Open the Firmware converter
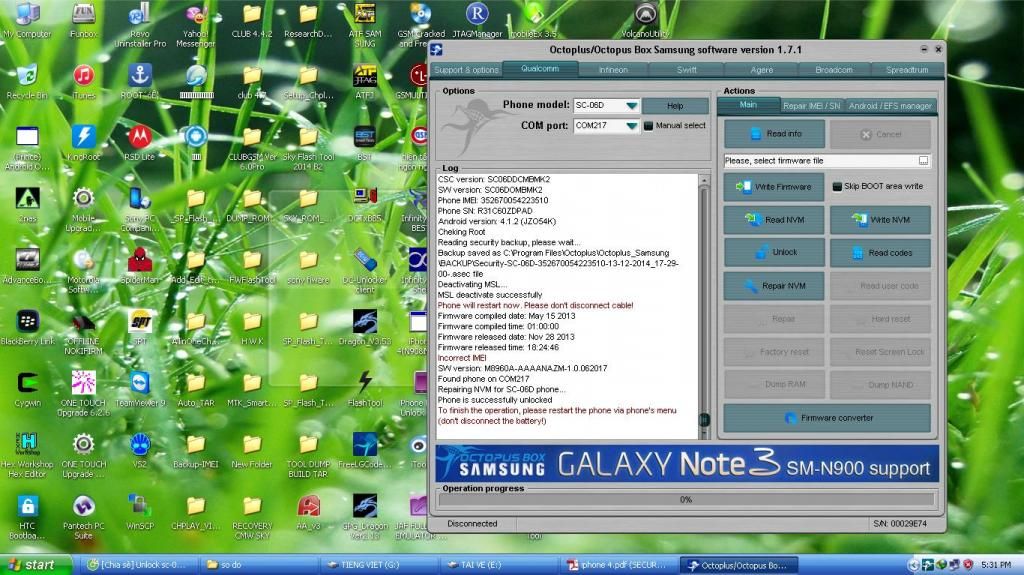This screenshot has width=1024, height=575. pyautogui.click(x=827, y=418)
